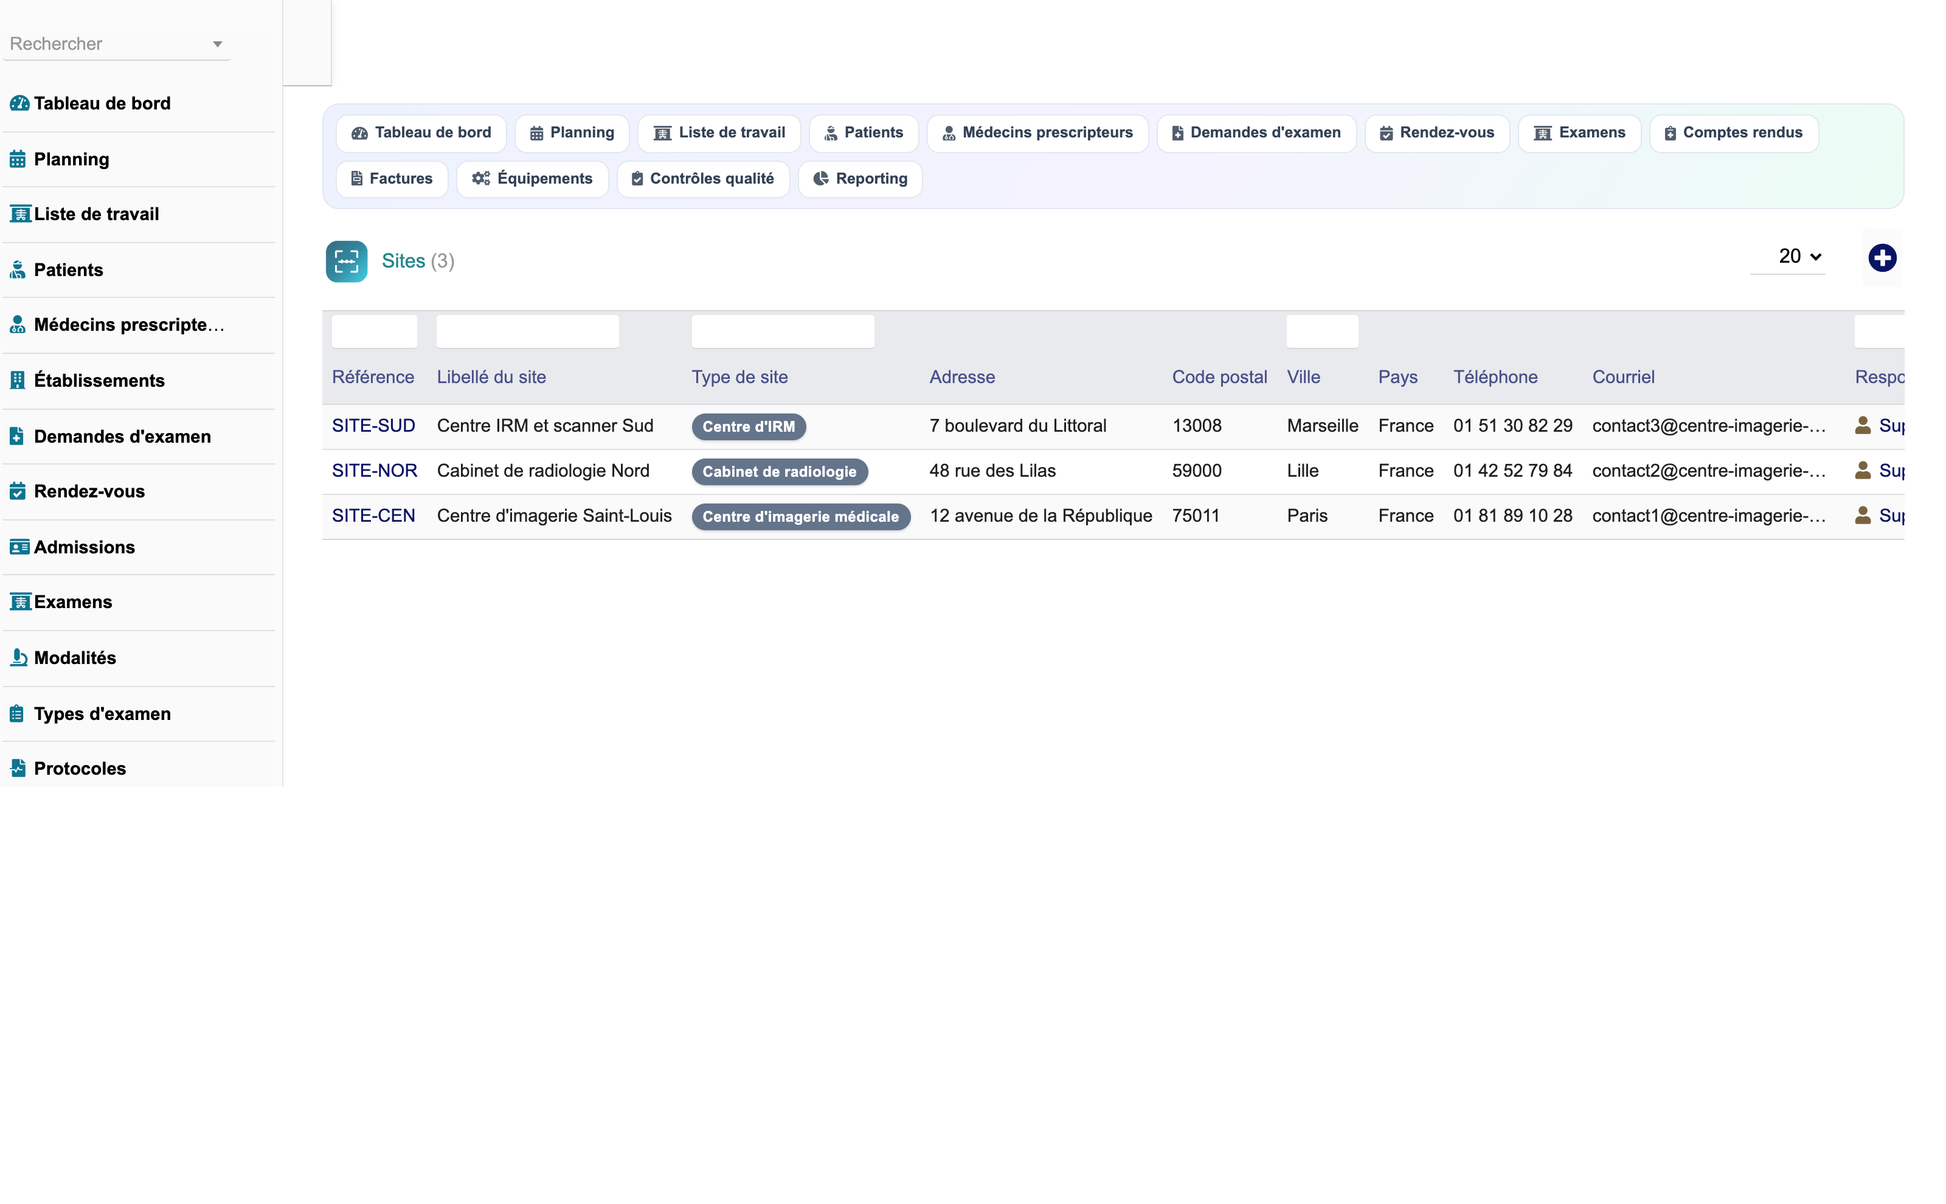Click cell 'Cabinet de radiologie Nord'
1946x1204 pixels.
[543, 471]
